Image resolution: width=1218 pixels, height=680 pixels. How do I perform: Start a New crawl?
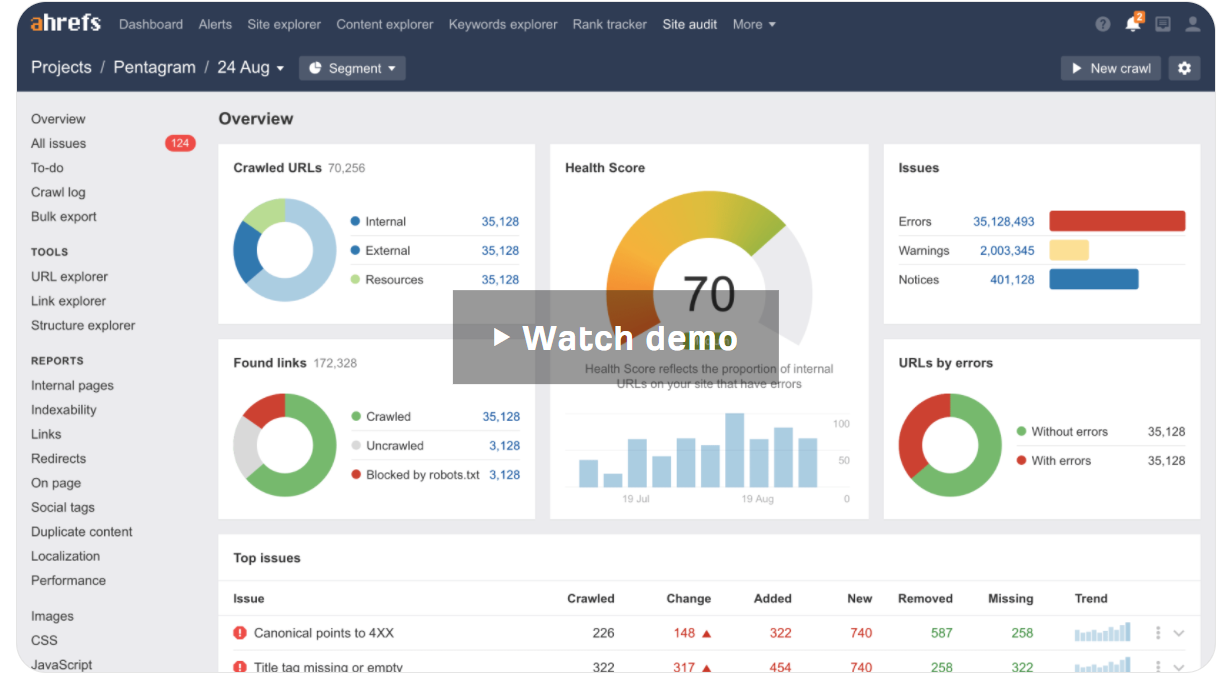tap(1110, 68)
